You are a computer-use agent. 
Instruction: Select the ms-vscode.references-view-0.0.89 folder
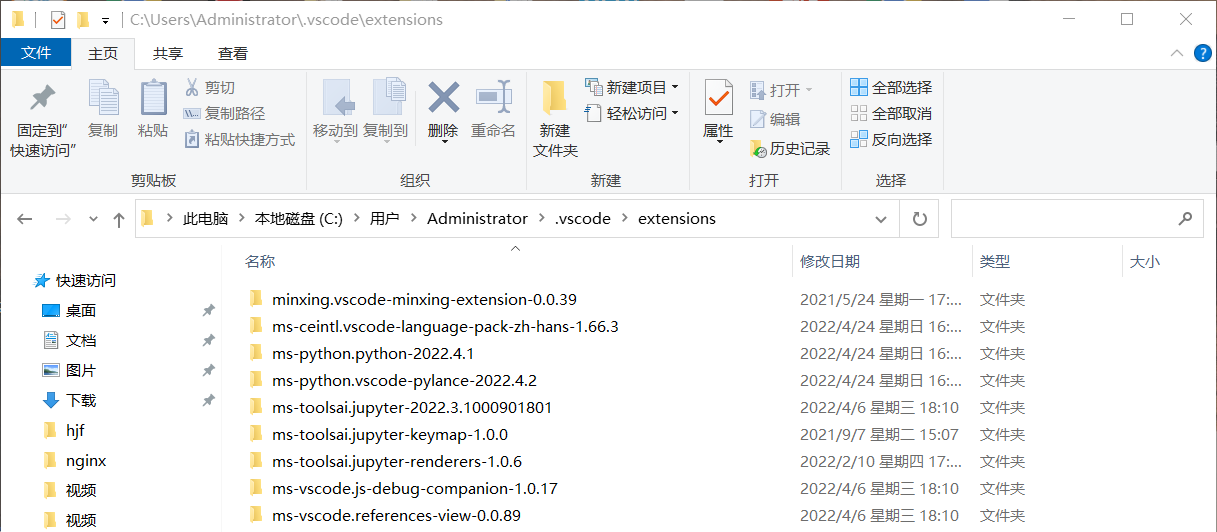(396, 515)
